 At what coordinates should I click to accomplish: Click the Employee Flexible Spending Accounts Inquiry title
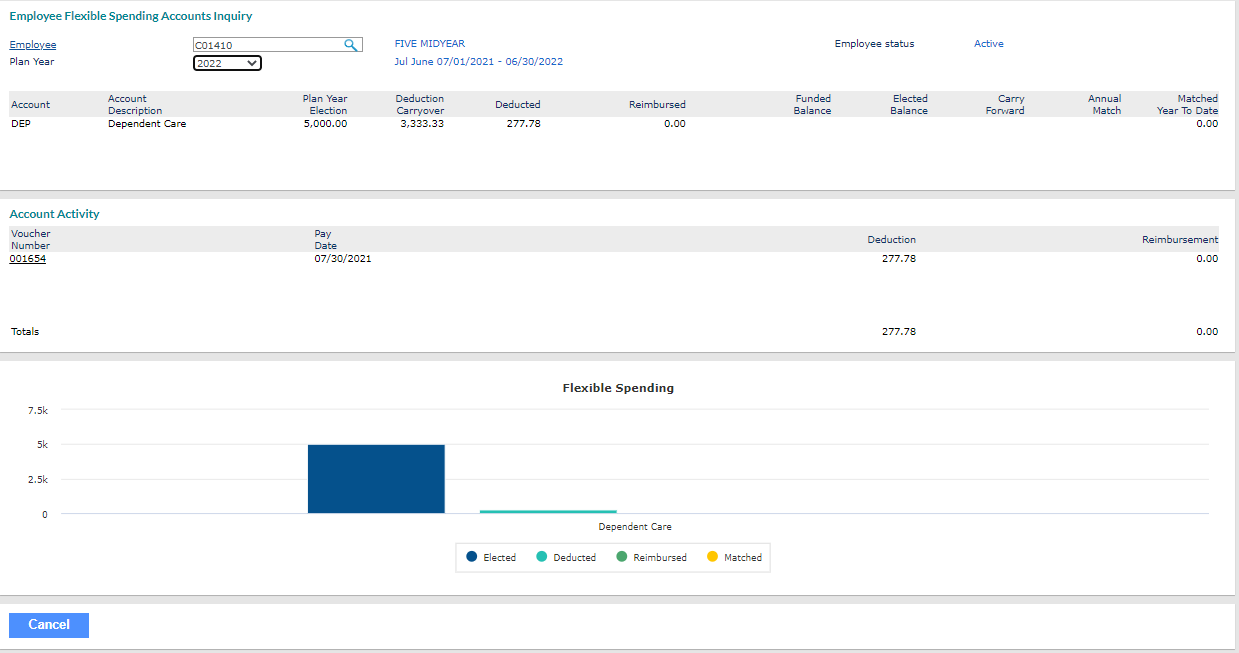(130, 16)
